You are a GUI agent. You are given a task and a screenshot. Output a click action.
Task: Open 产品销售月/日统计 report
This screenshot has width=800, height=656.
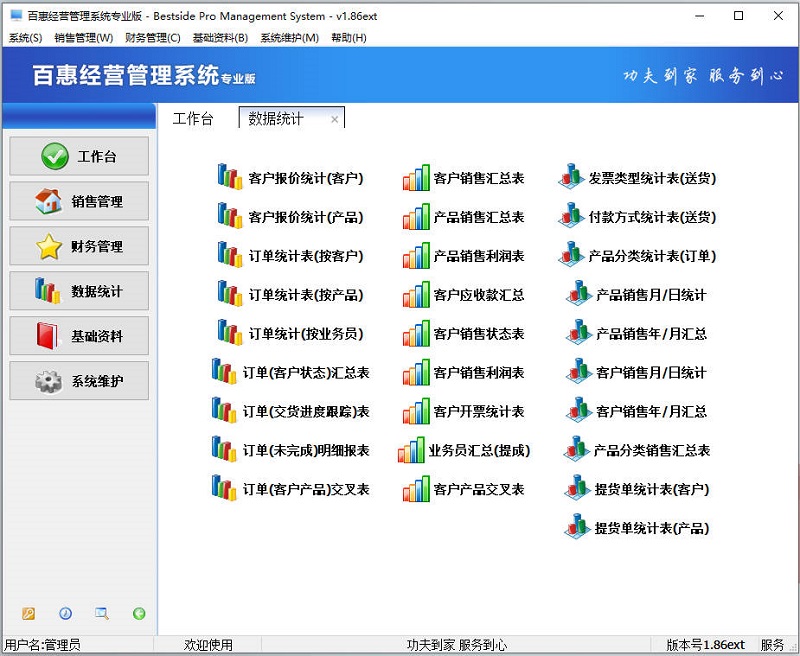coord(650,295)
